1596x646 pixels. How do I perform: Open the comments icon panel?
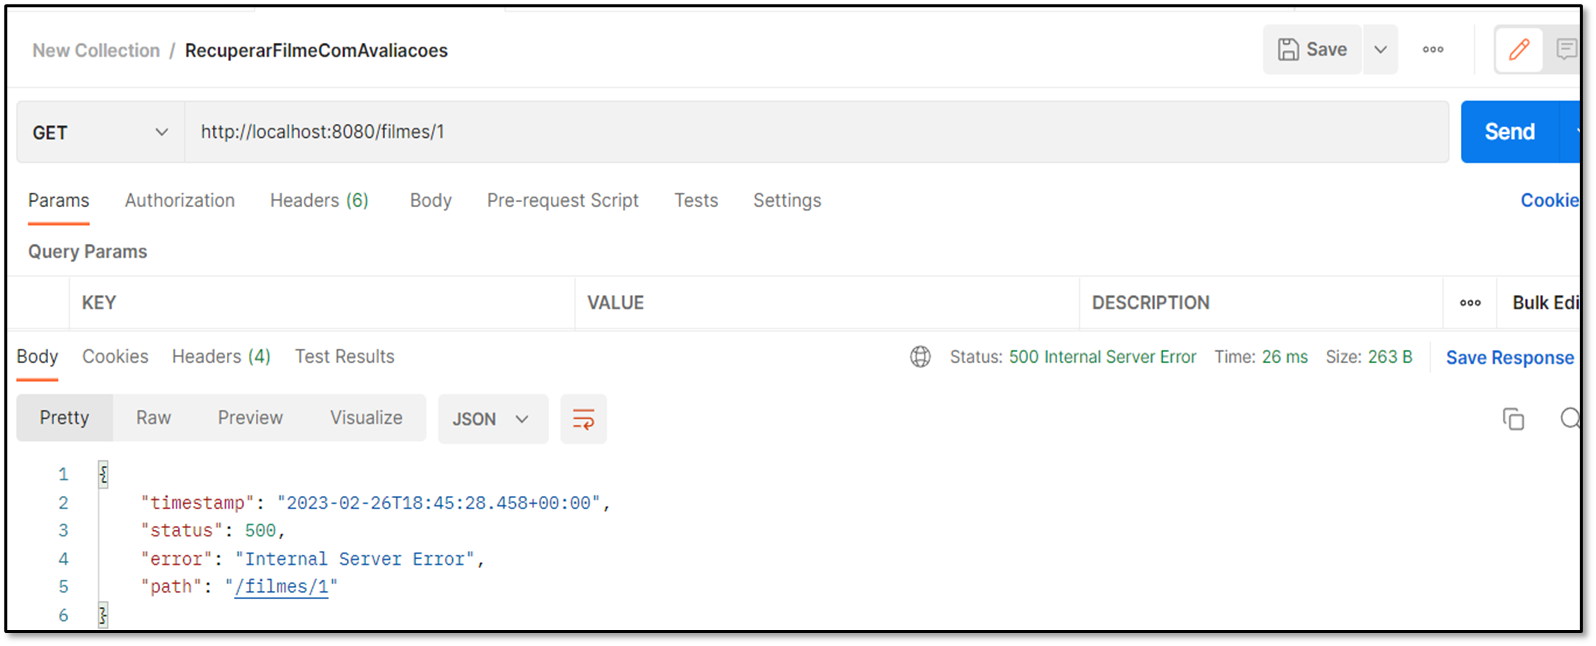click(x=1565, y=50)
